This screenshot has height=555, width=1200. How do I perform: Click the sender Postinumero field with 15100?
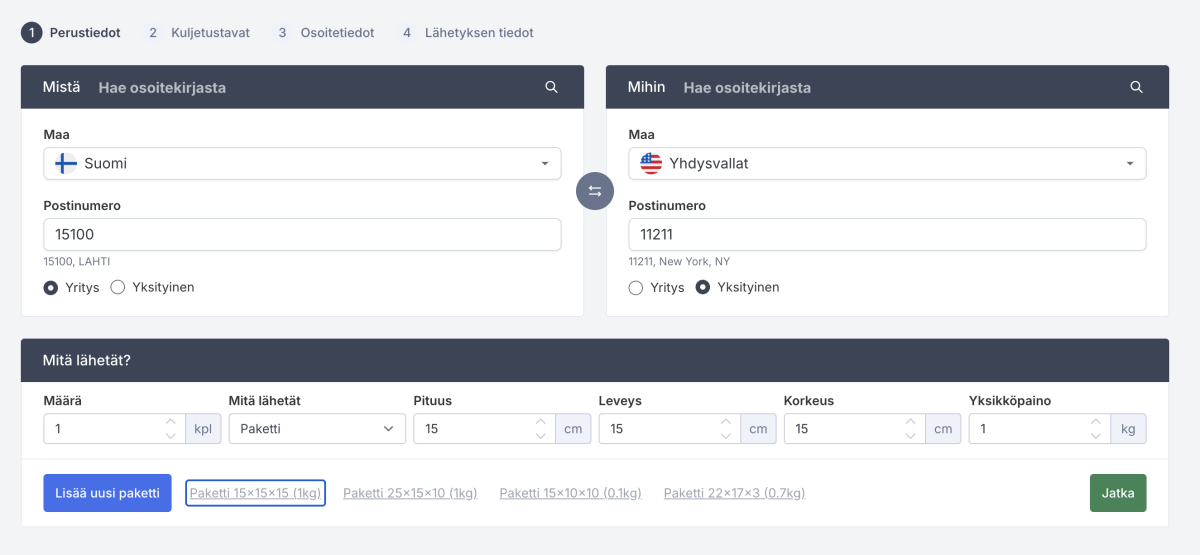(x=302, y=235)
